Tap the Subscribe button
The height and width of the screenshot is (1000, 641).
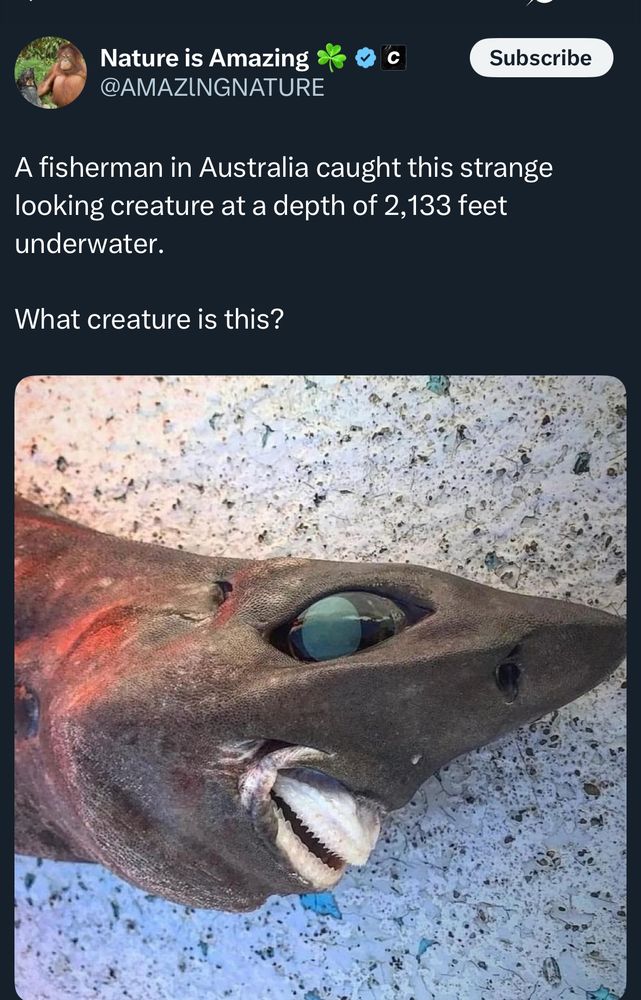[x=542, y=58]
